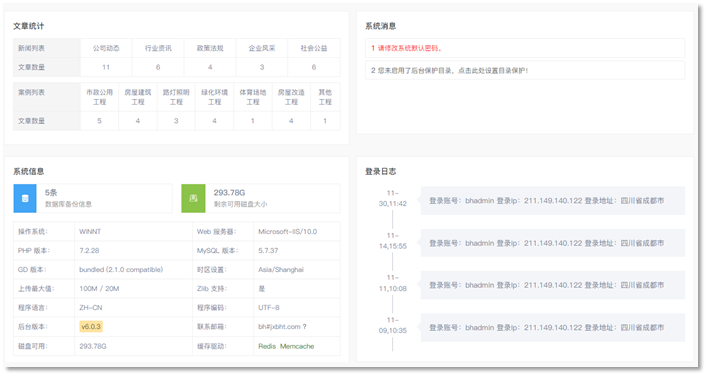Click the ZH-CN program language value

(91, 307)
